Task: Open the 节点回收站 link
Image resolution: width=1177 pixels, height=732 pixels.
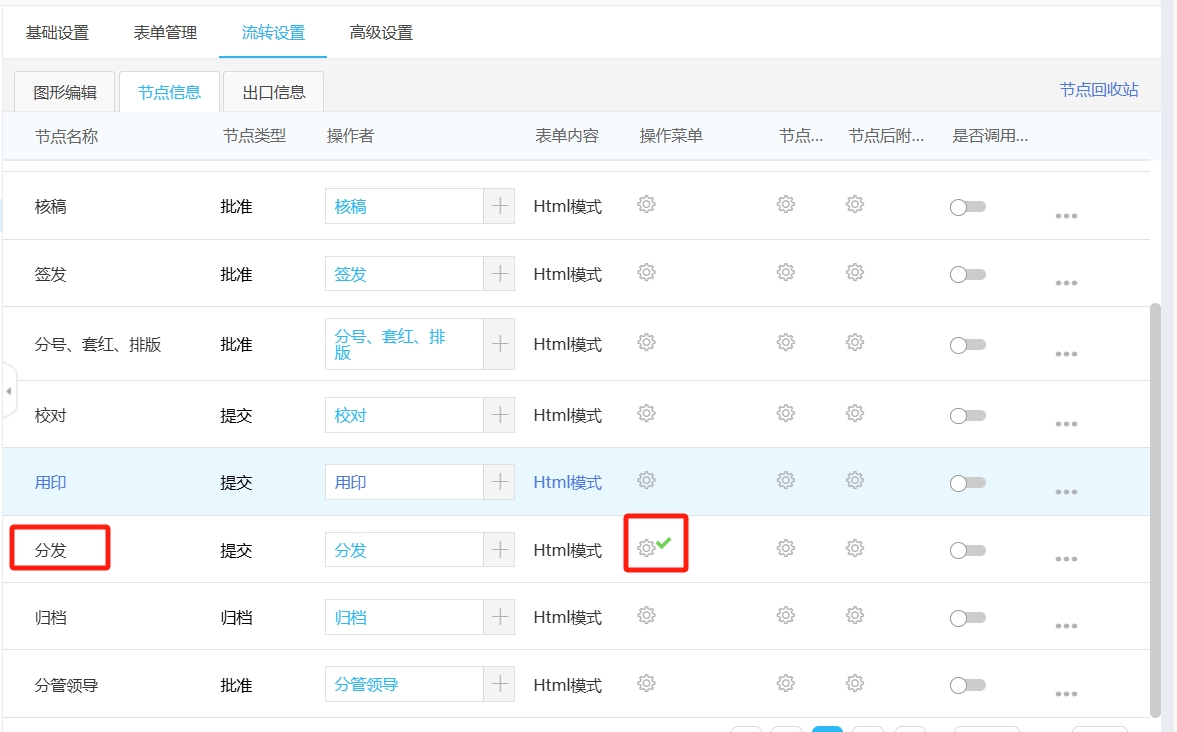Action: click(x=1099, y=90)
